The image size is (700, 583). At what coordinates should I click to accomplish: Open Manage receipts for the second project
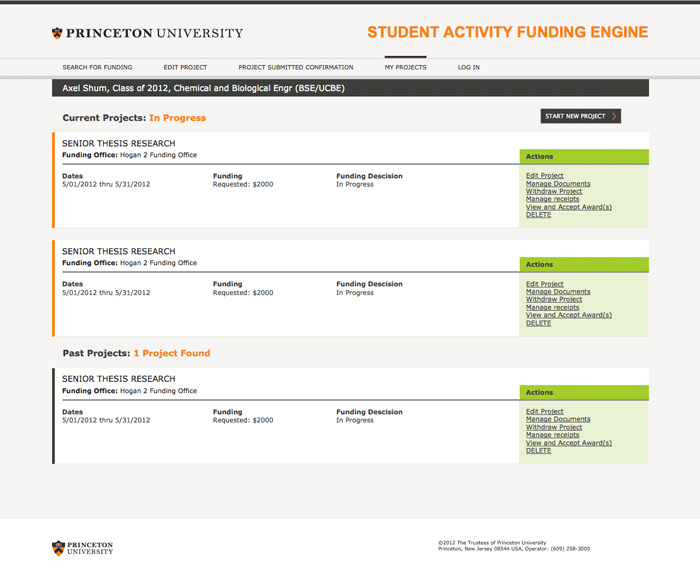pyautogui.click(x=552, y=307)
